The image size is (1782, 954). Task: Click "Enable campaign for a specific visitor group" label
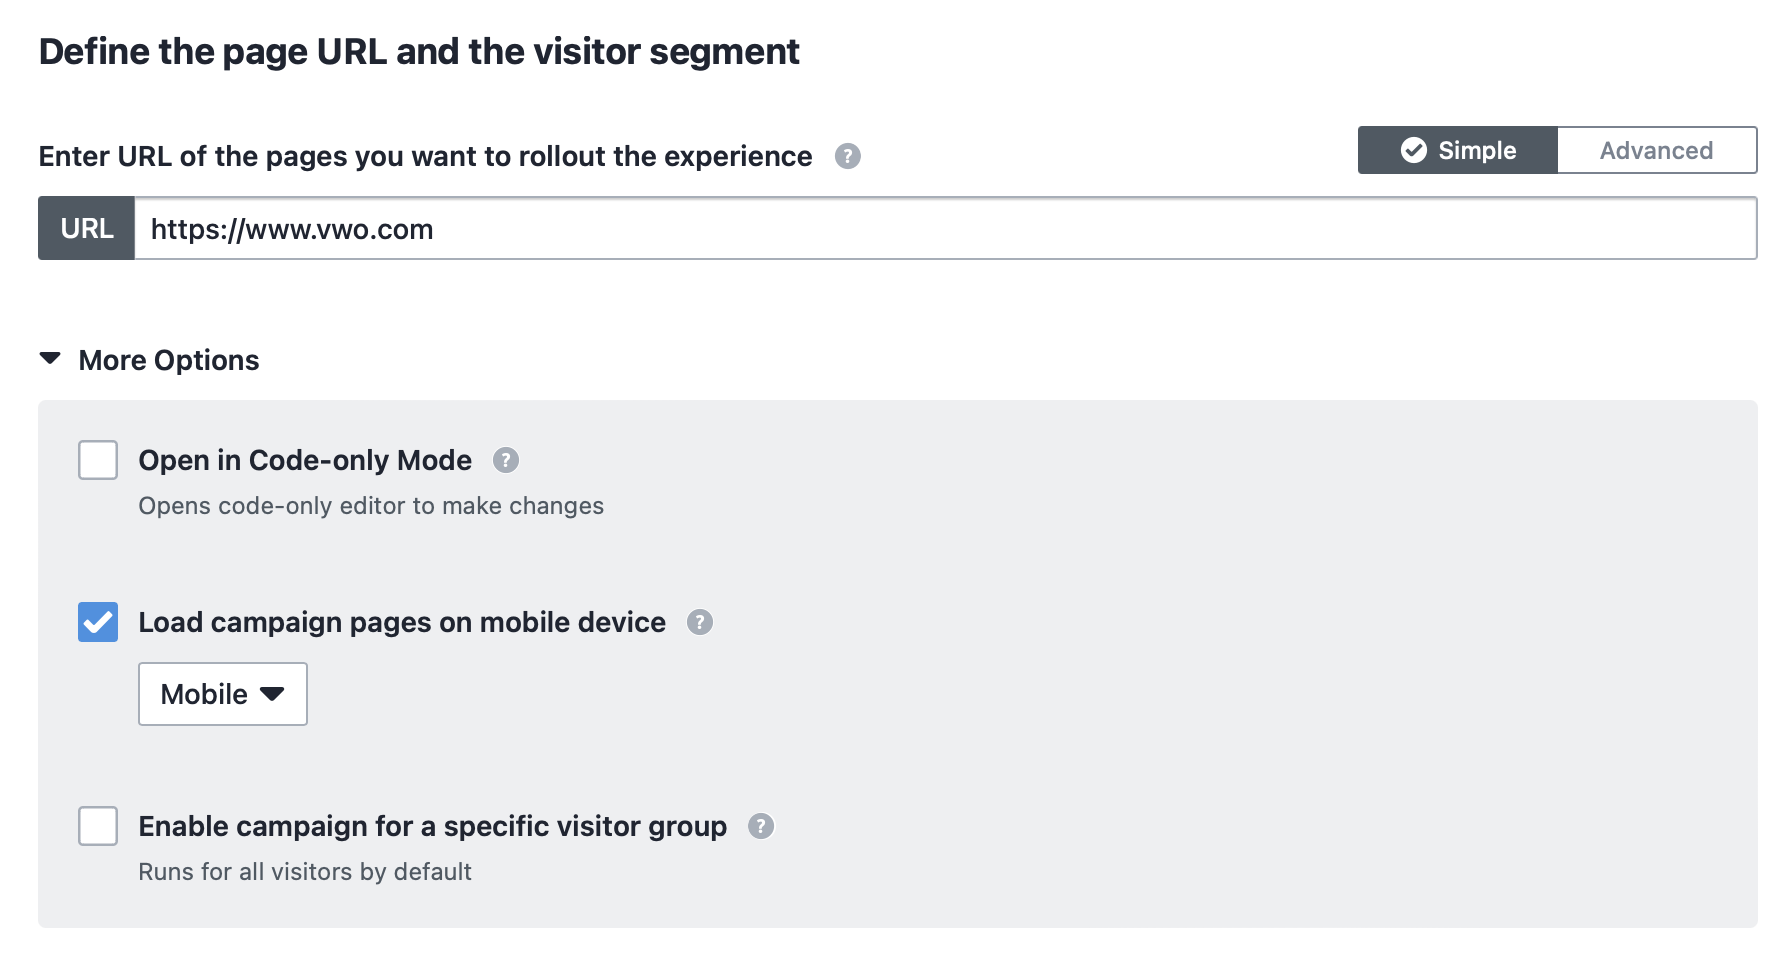[432, 827]
